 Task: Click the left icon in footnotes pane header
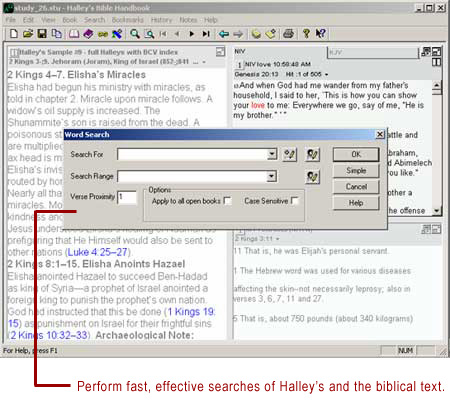click(x=426, y=229)
